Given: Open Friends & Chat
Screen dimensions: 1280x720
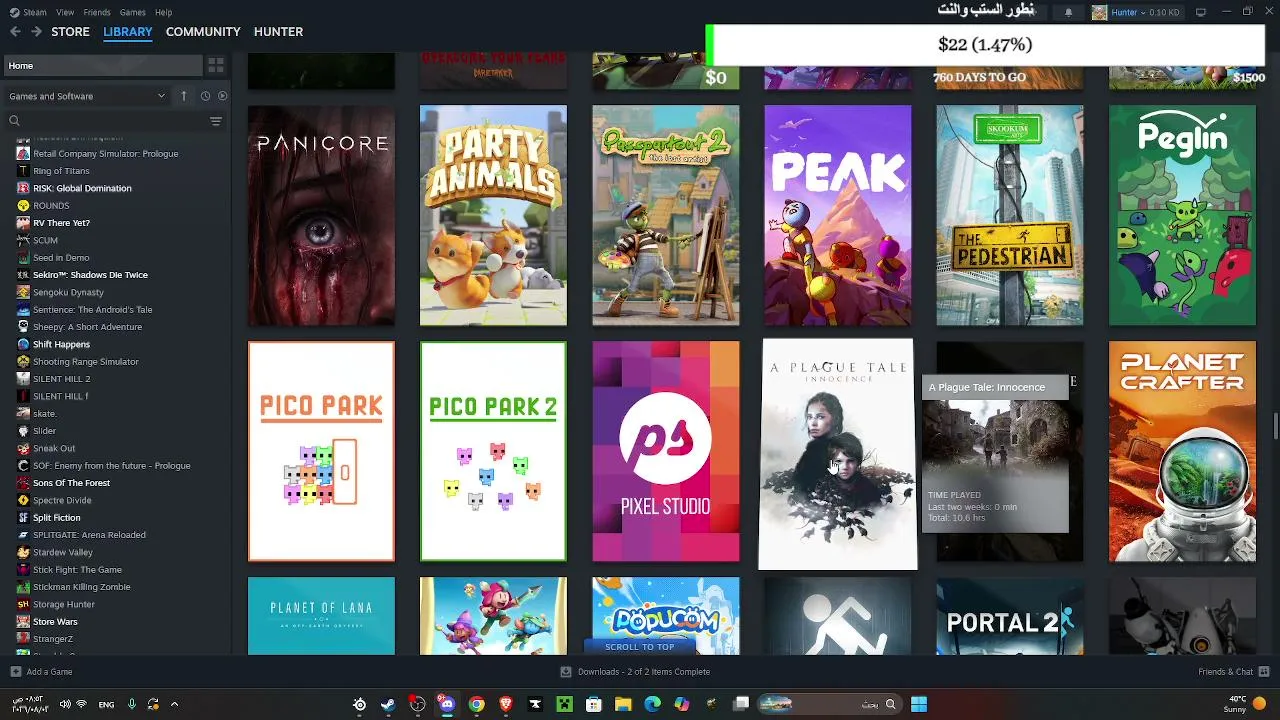Looking at the screenshot, I should 1233,672.
